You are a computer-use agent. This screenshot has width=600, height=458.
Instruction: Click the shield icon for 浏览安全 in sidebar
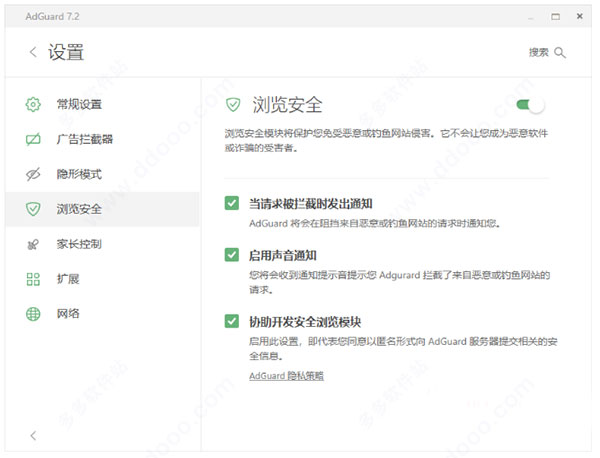pyautogui.click(x=33, y=209)
